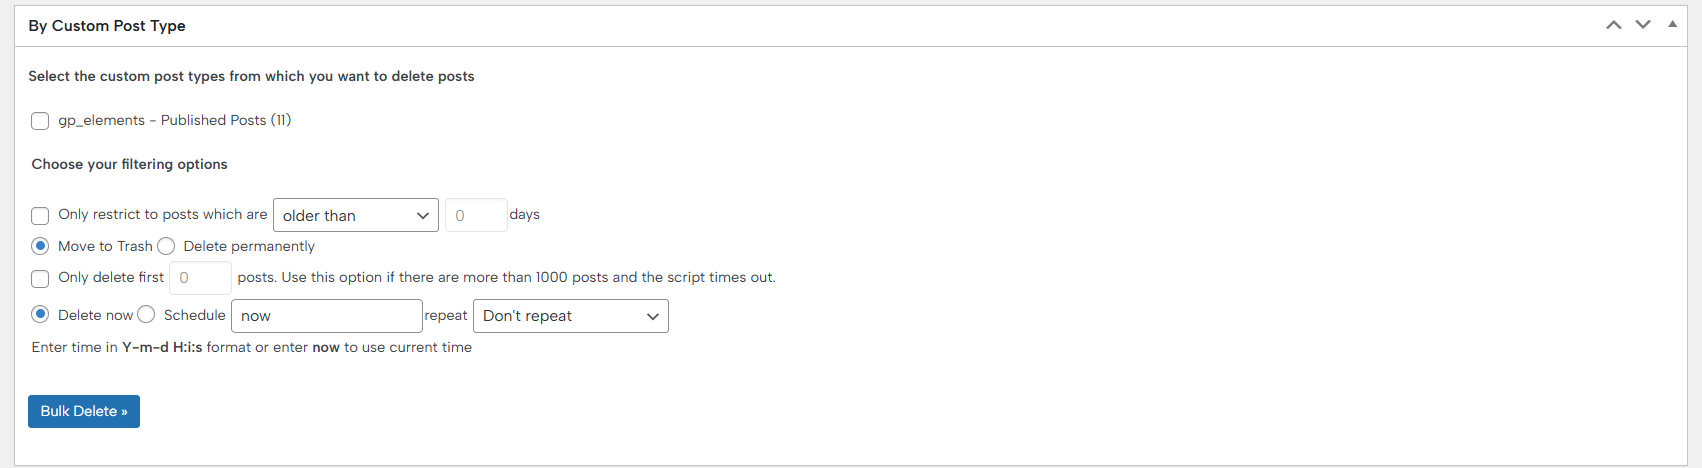Tick the gp_elements Published Posts checkbox
Image resolution: width=1702 pixels, height=468 pixels.
[40, 121]
